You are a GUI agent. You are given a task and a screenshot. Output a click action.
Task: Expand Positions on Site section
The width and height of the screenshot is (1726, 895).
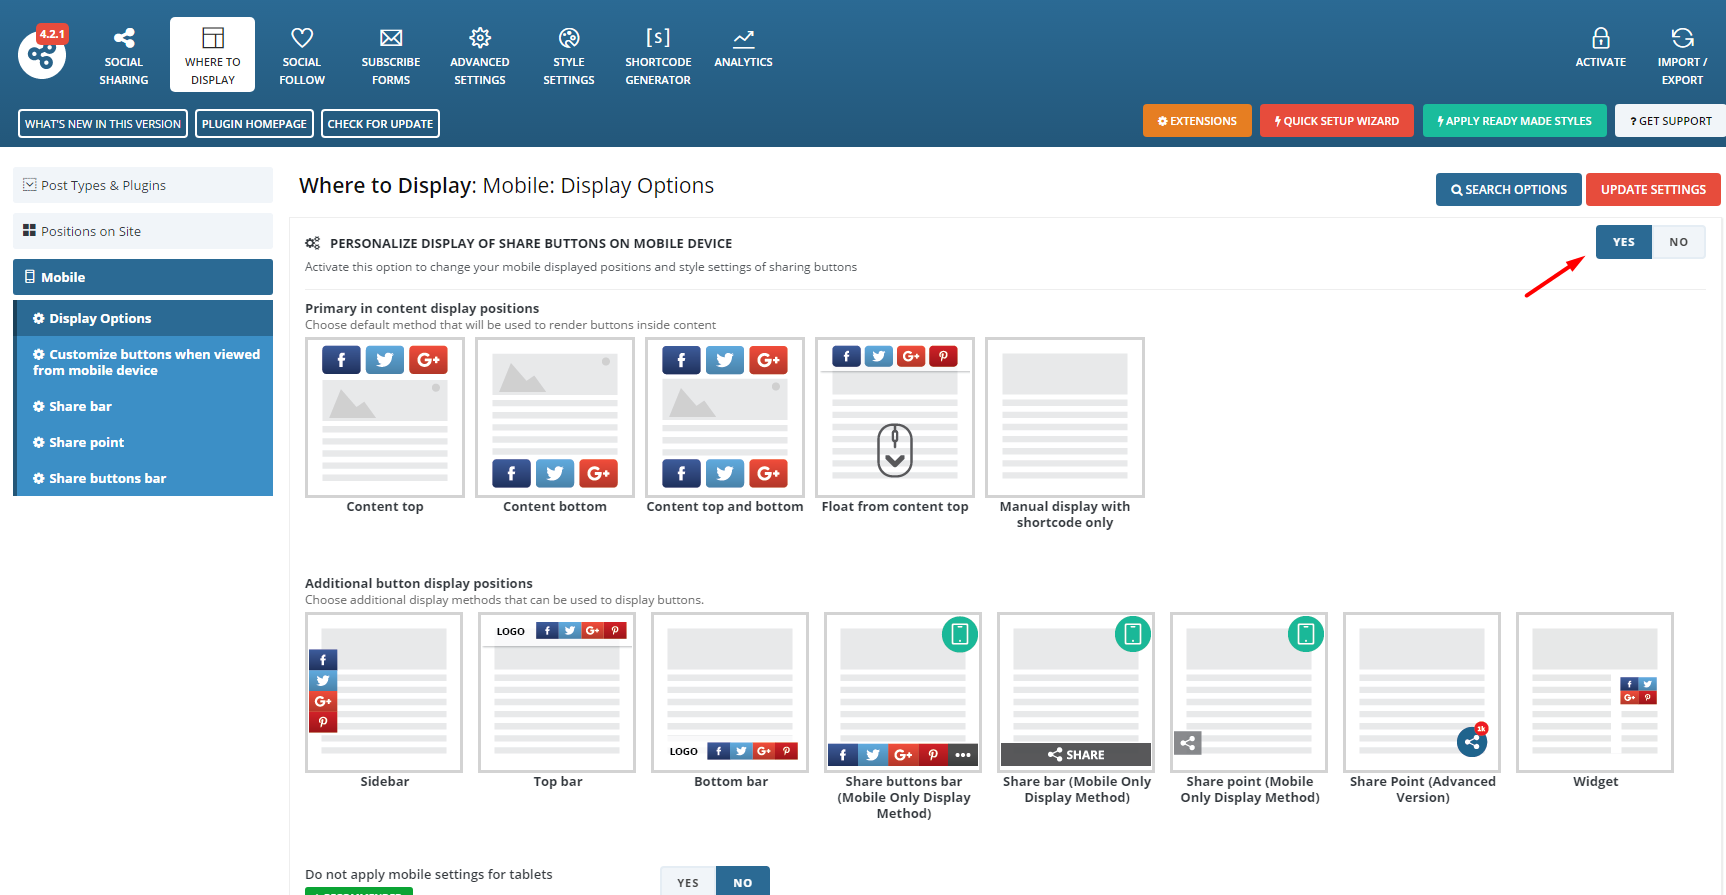[143, 231]
